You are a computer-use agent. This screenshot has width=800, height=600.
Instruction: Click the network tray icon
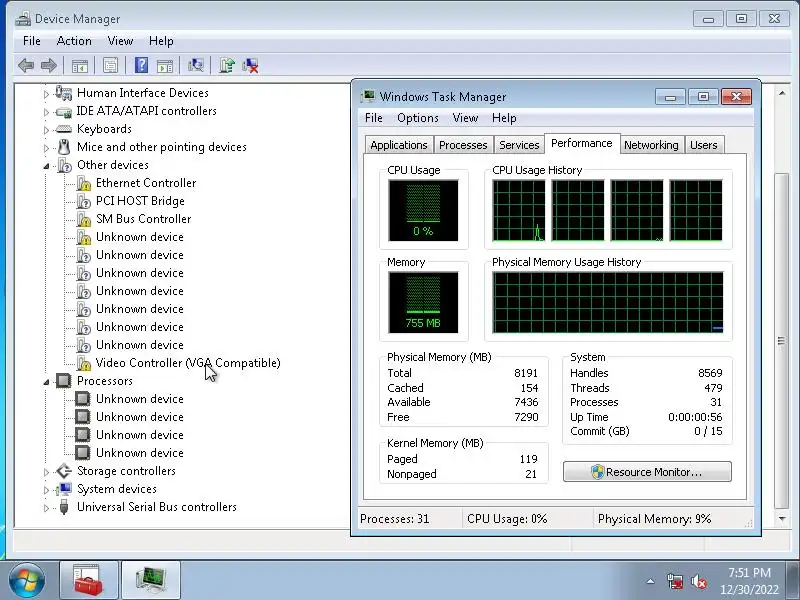674,582
